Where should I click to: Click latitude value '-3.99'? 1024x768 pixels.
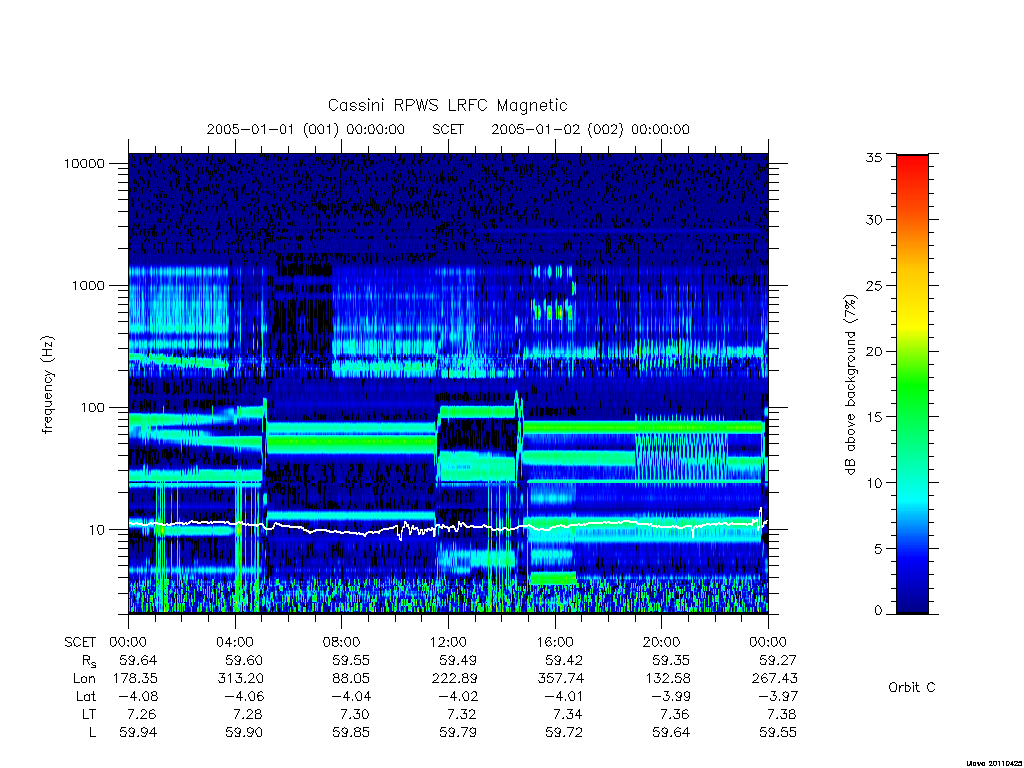click(x=671, y=697)
